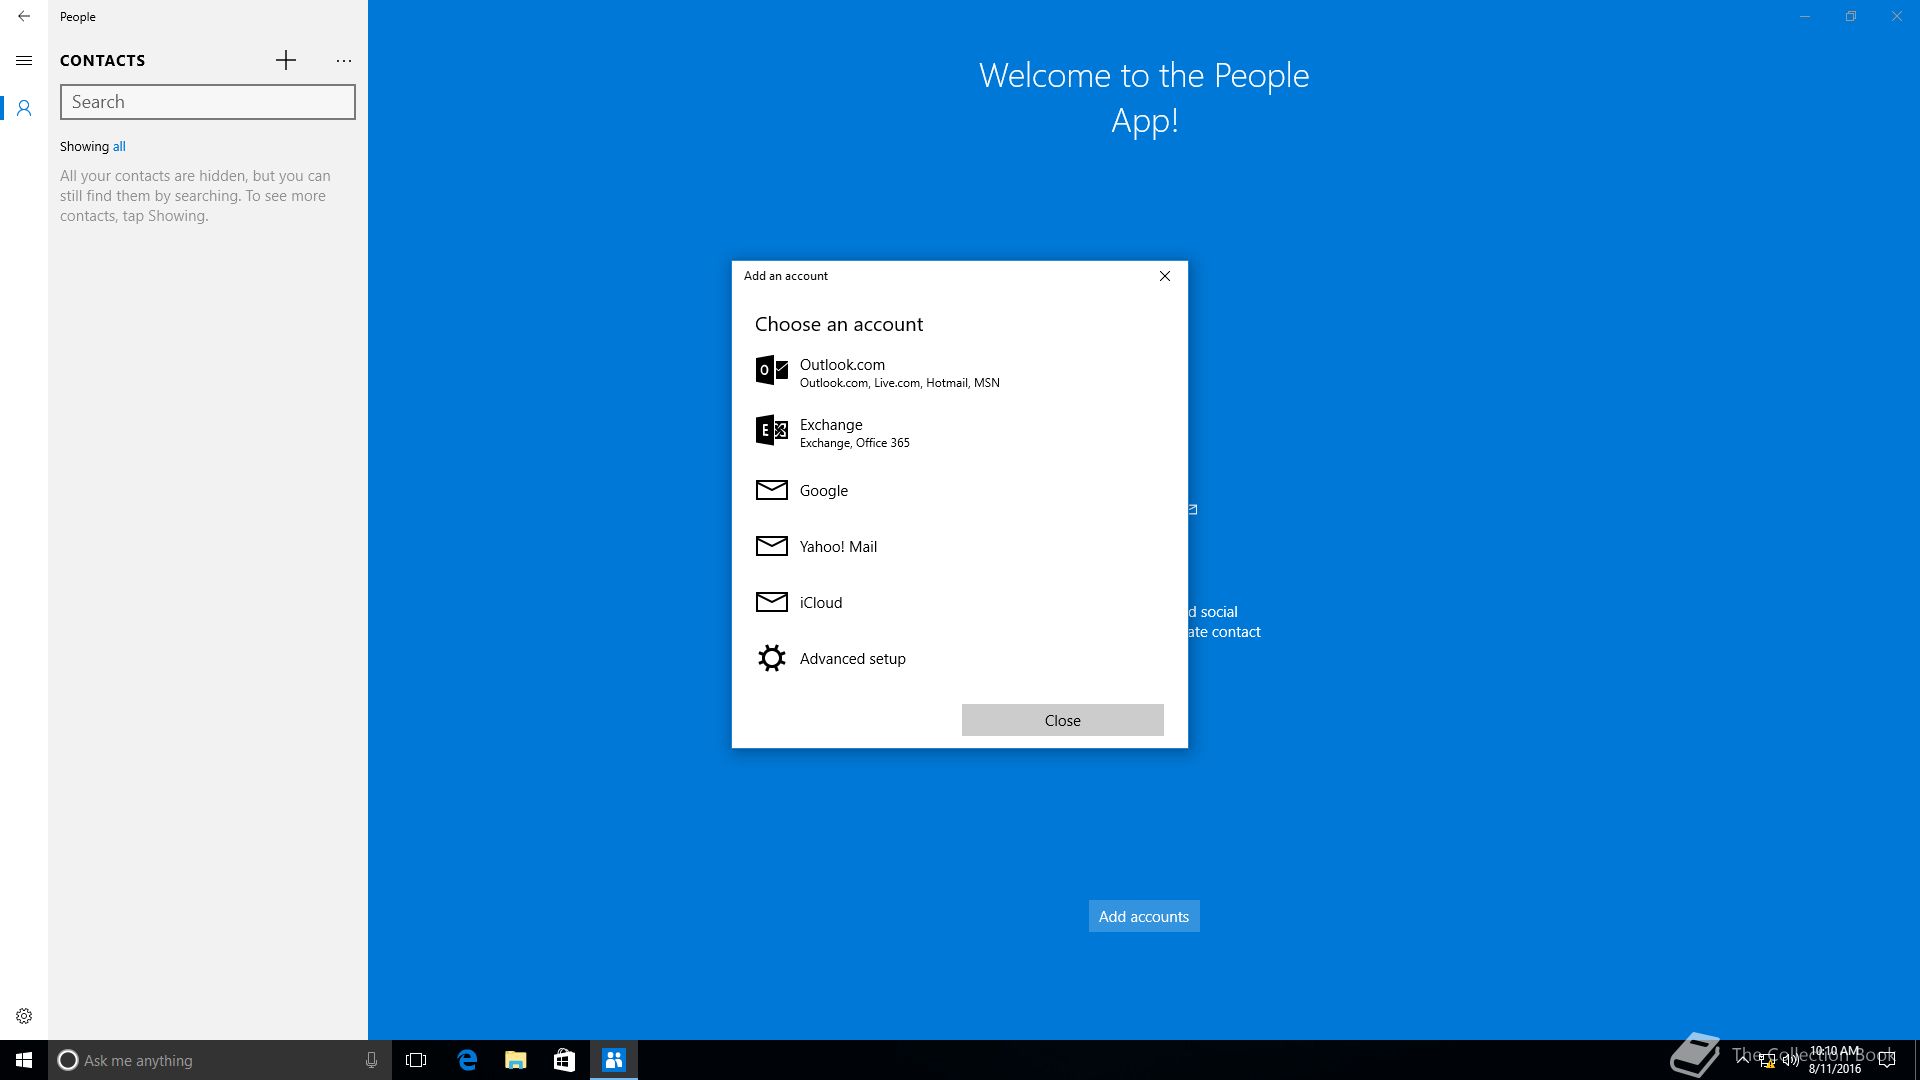Click 'Exchange, Office 365' subtitle text
The width and height of the screenshot is (1920, 1080).
coord(855,443)
